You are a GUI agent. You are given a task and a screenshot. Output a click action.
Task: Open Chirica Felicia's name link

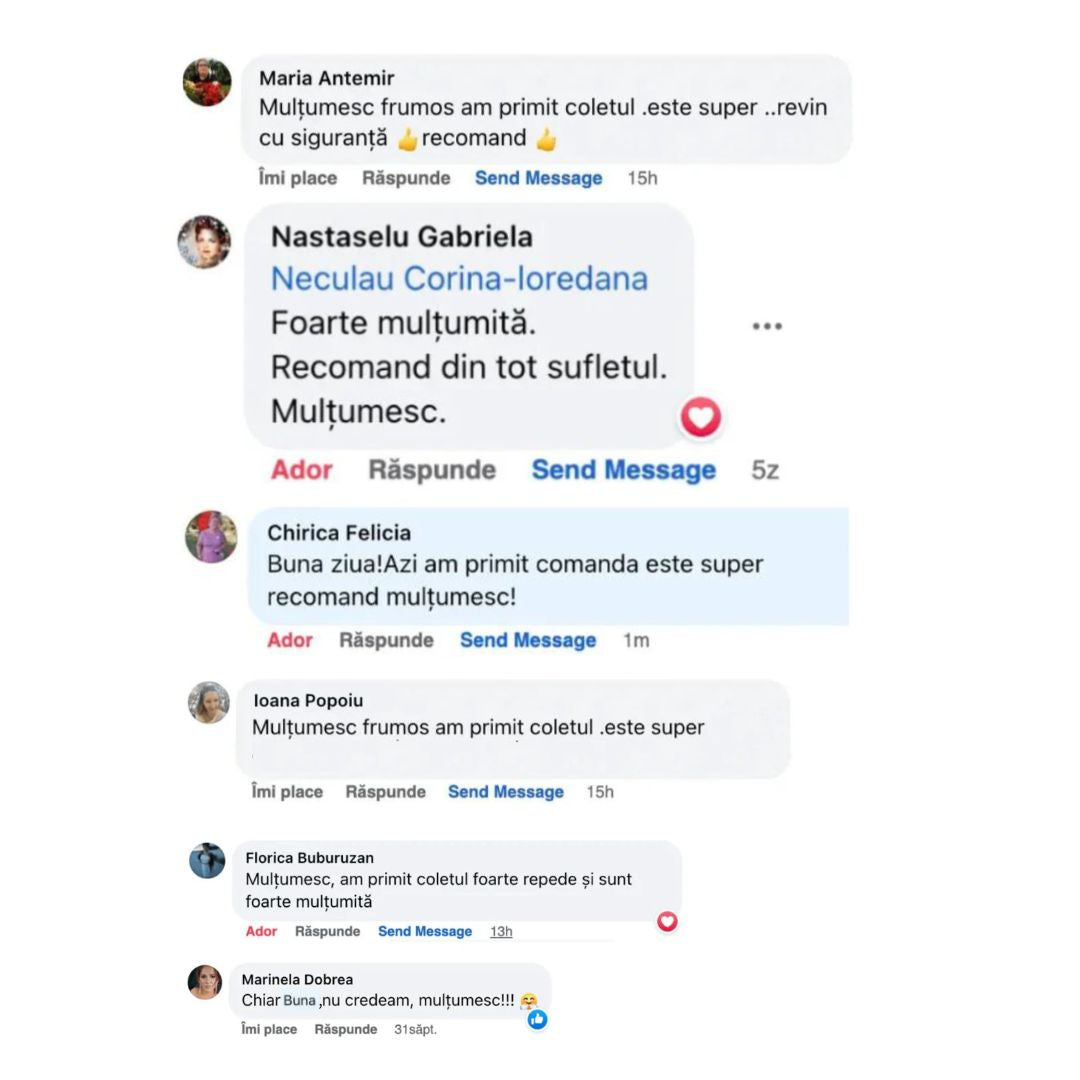click(x=339, y=533)
